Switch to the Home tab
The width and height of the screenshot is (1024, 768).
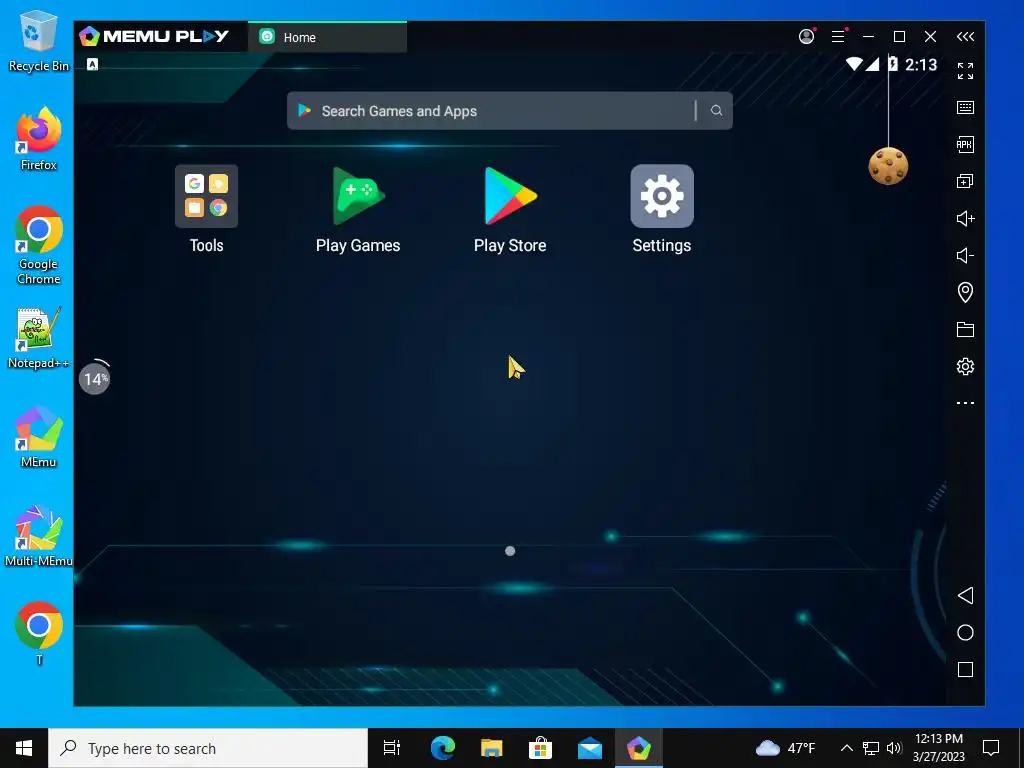click(327, 37)
